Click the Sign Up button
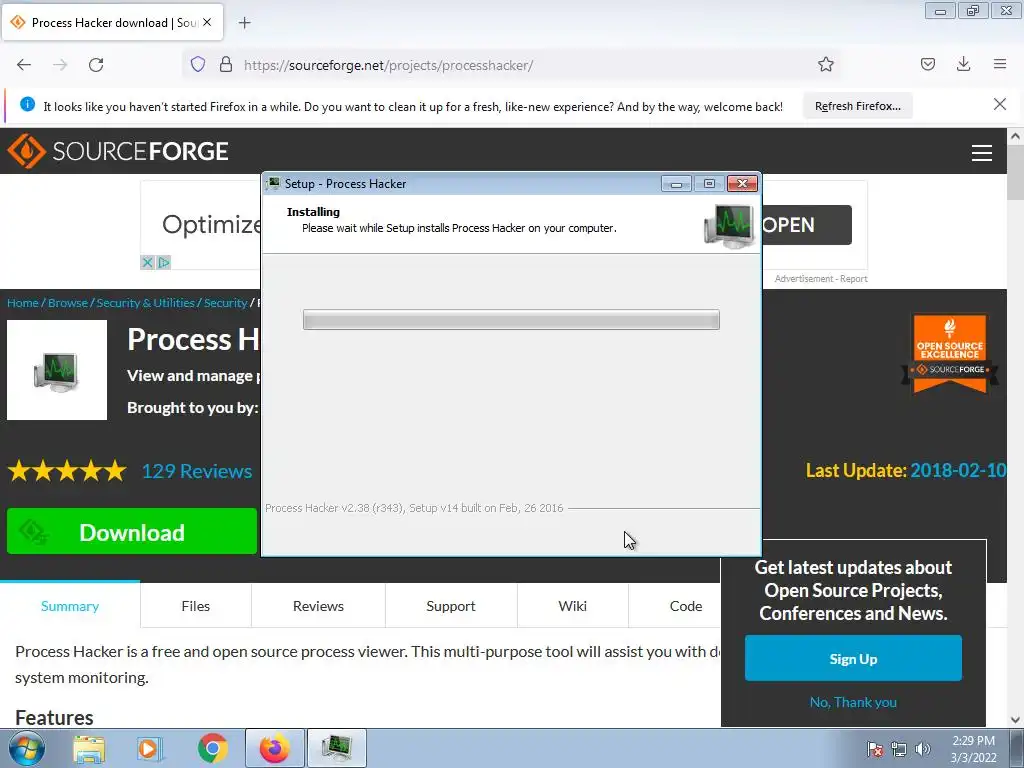1024x768 pixels. tap(853, 658)
